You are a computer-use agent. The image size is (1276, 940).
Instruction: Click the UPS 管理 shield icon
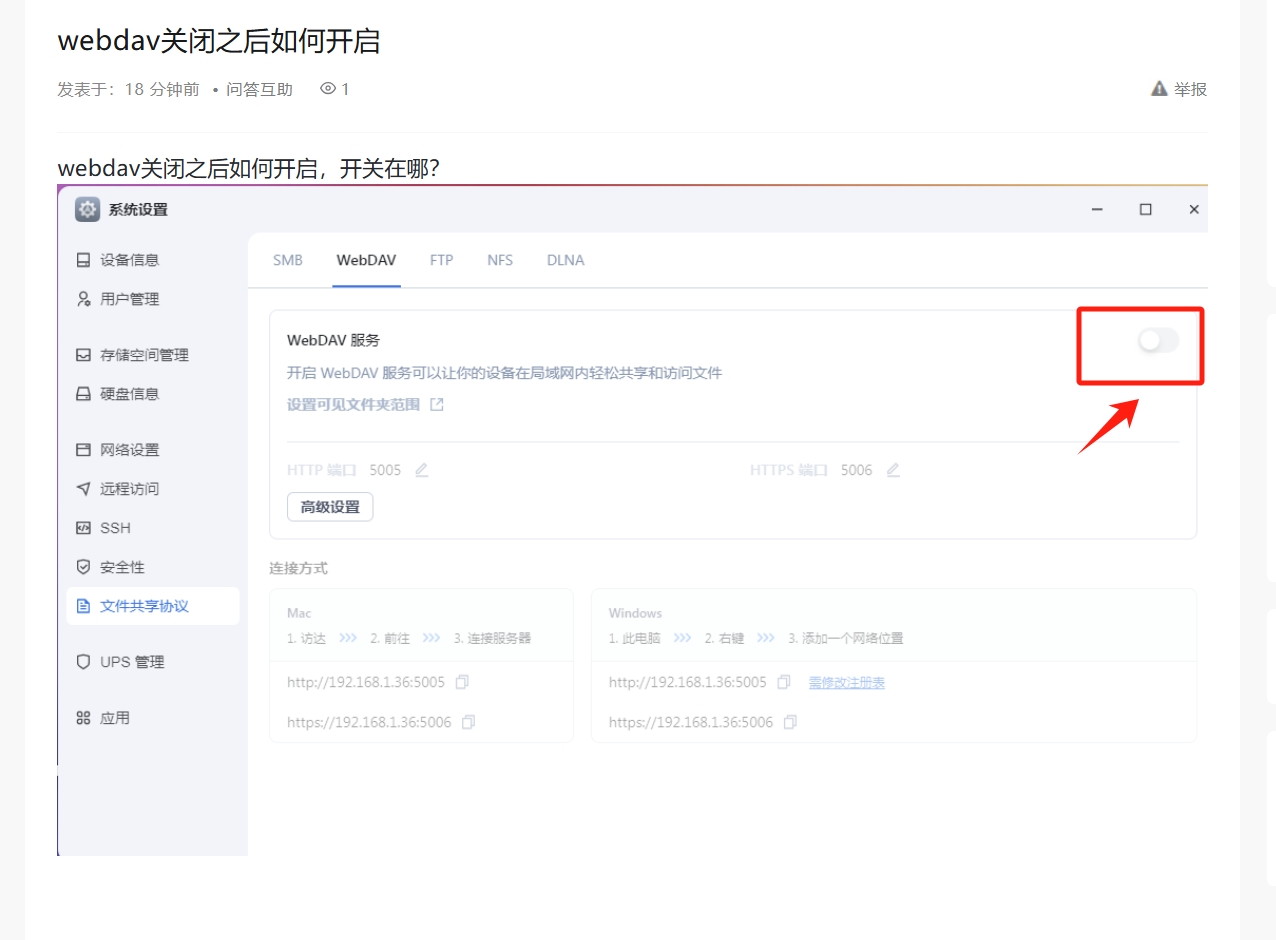pos(84,662)
